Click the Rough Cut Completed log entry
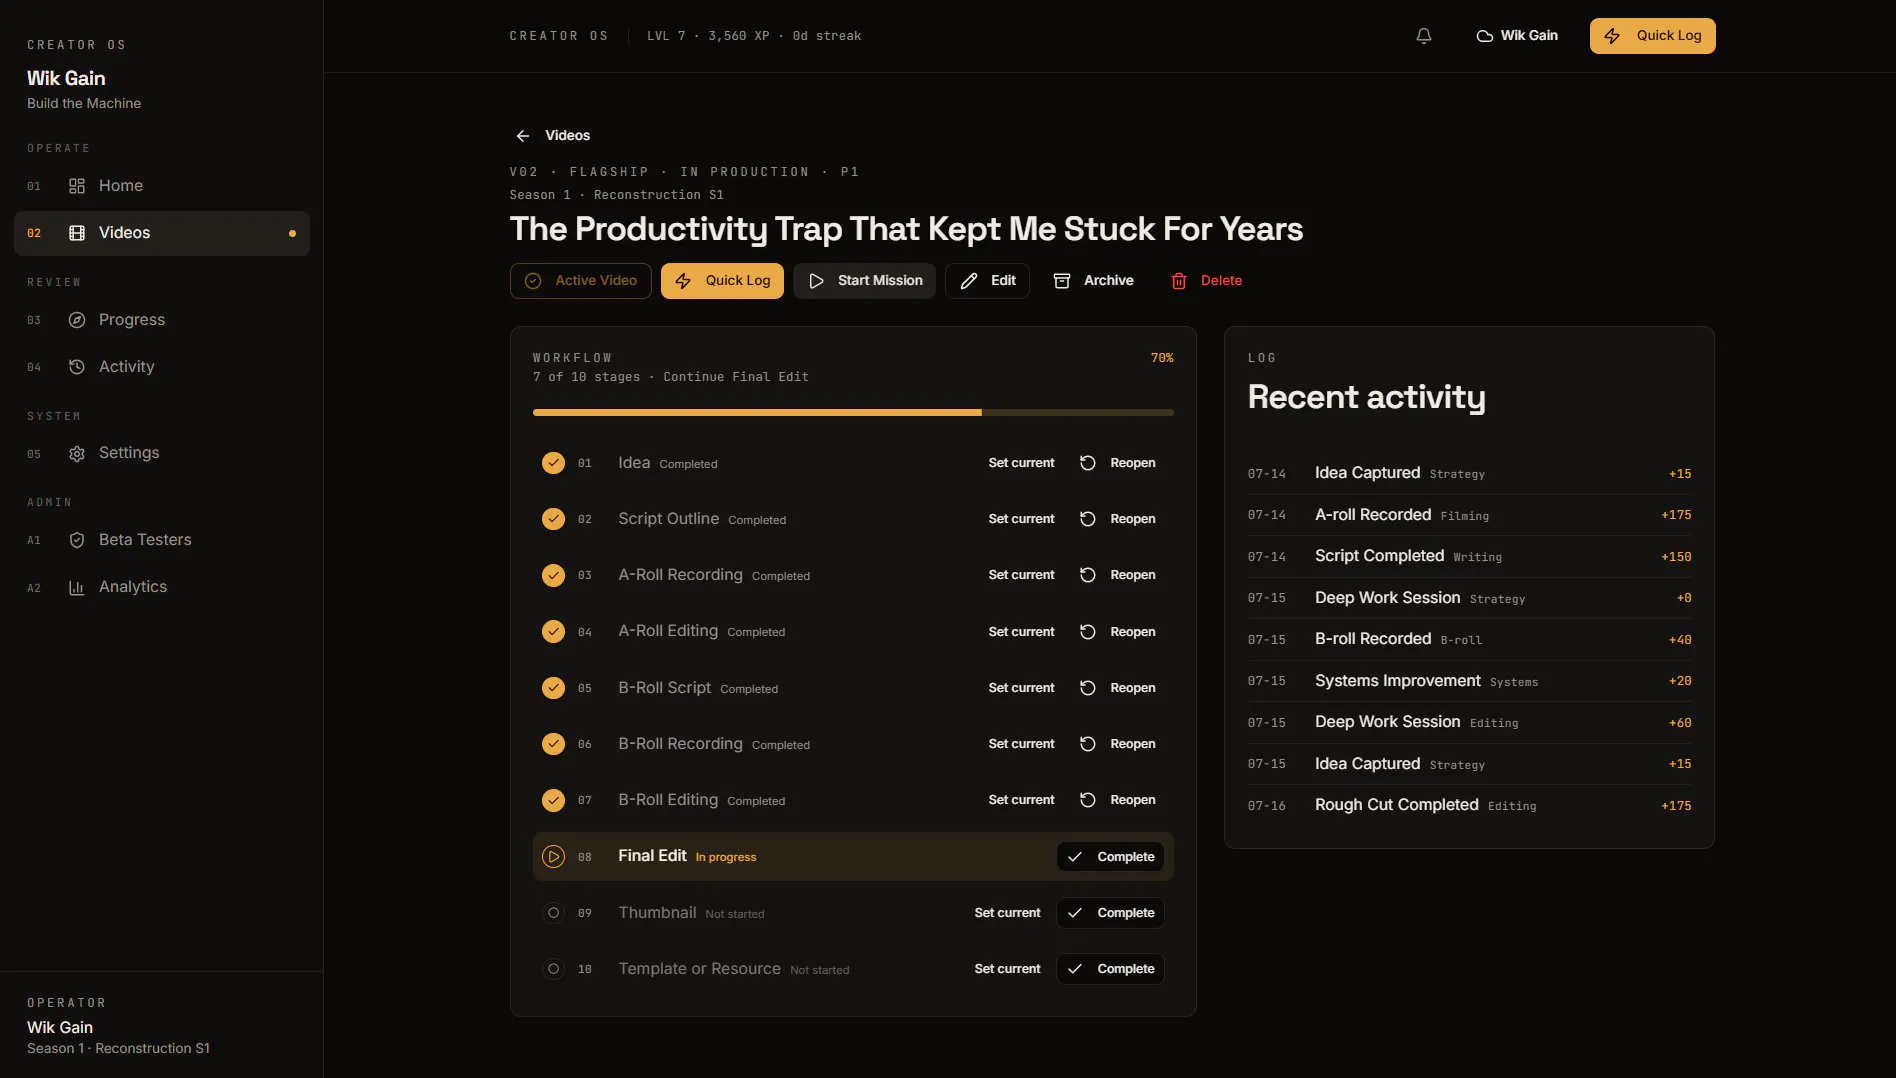The height and width of the screenshot is (1078, 1896). [1469, 806]
